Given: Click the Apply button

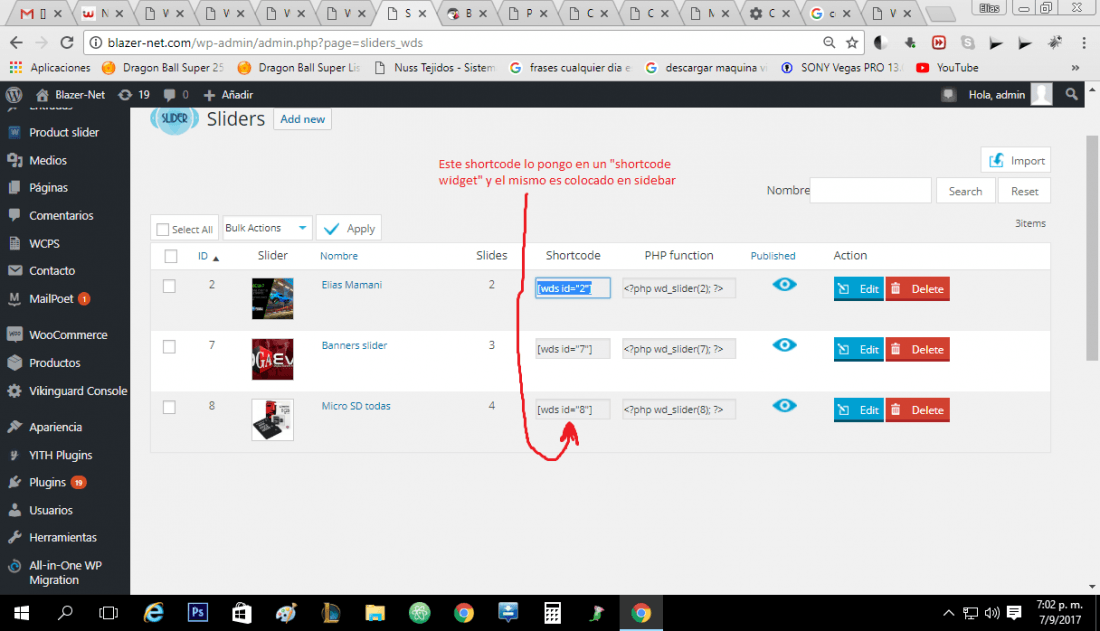Looking at the screenshot, I should point(349,229).
